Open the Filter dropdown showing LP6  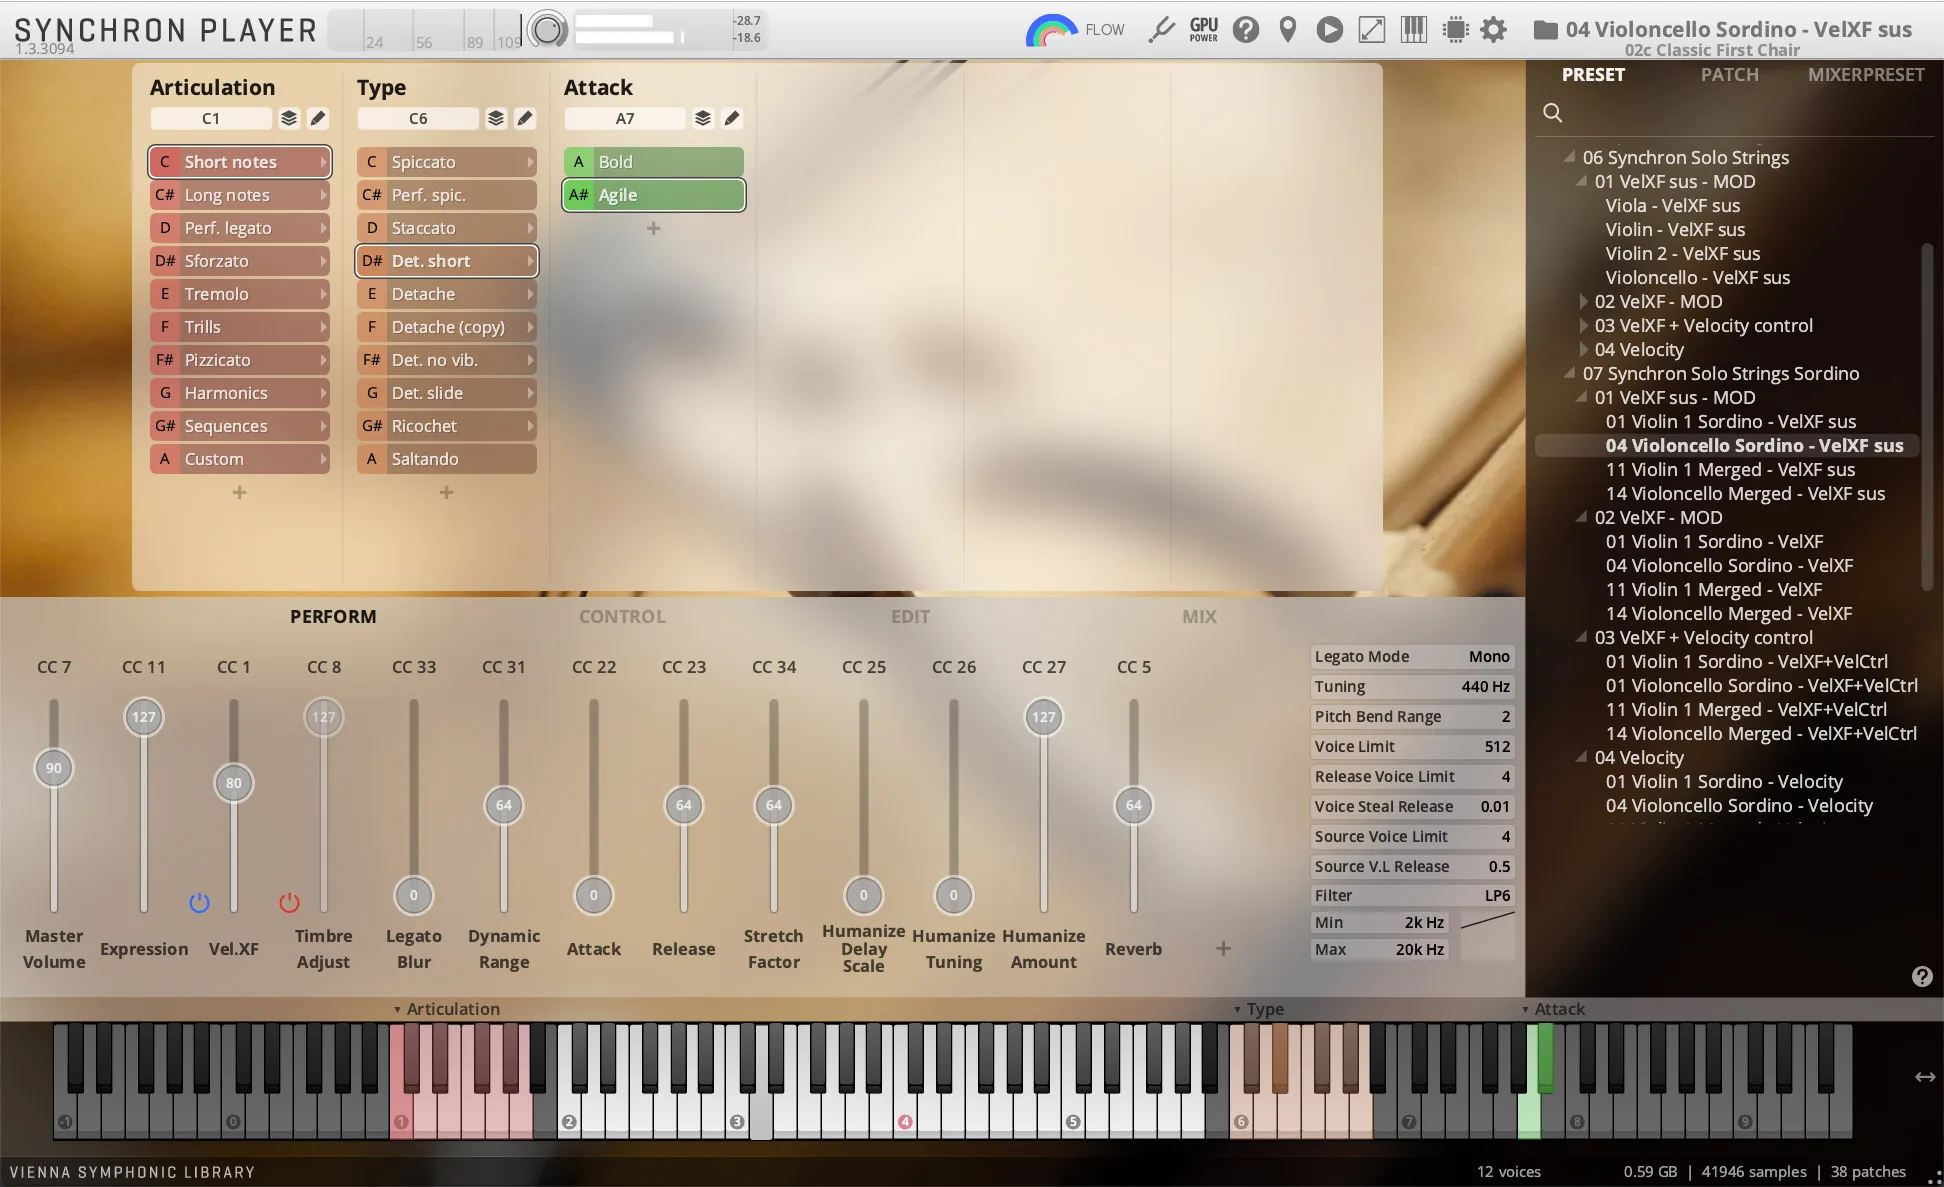click(1412, 896)
